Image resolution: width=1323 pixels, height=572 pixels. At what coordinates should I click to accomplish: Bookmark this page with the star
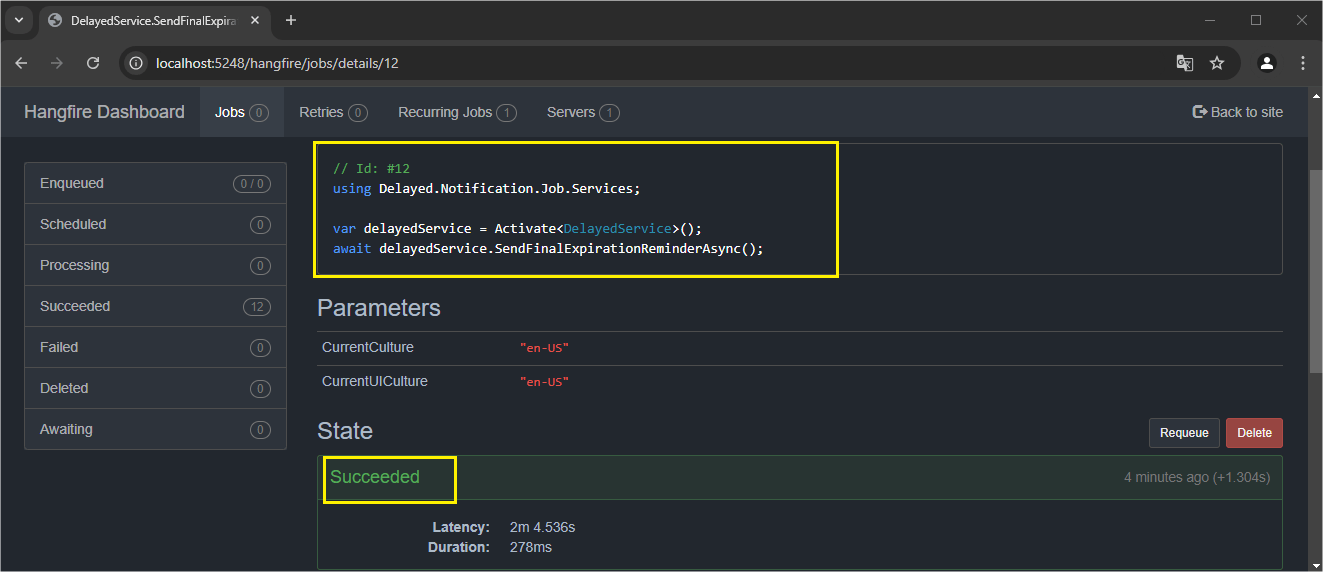(1217, 63)
